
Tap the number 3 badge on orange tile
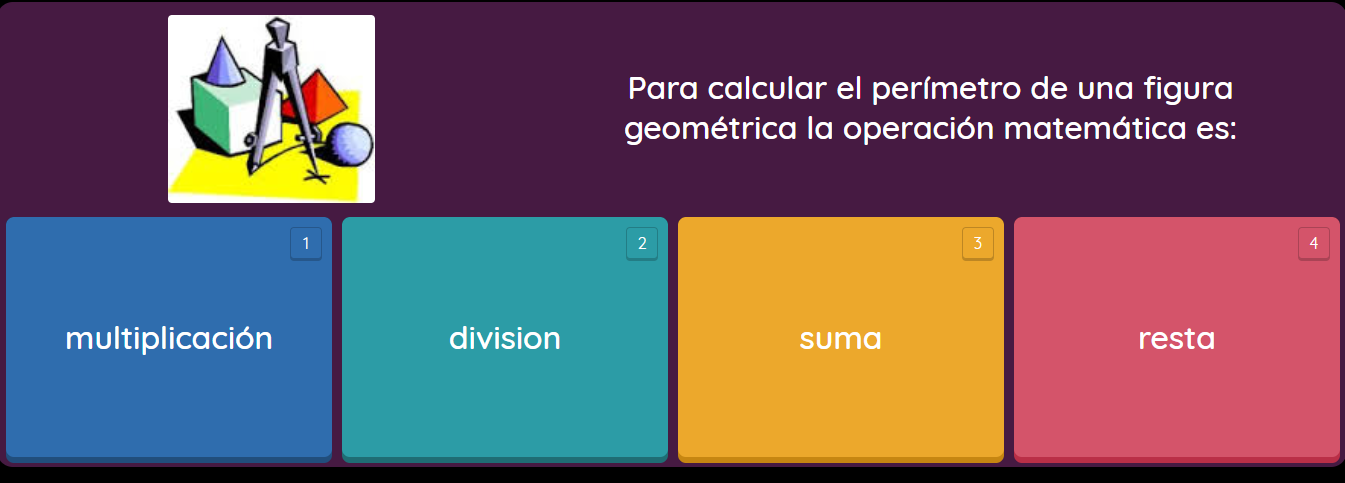pos(978,243)
